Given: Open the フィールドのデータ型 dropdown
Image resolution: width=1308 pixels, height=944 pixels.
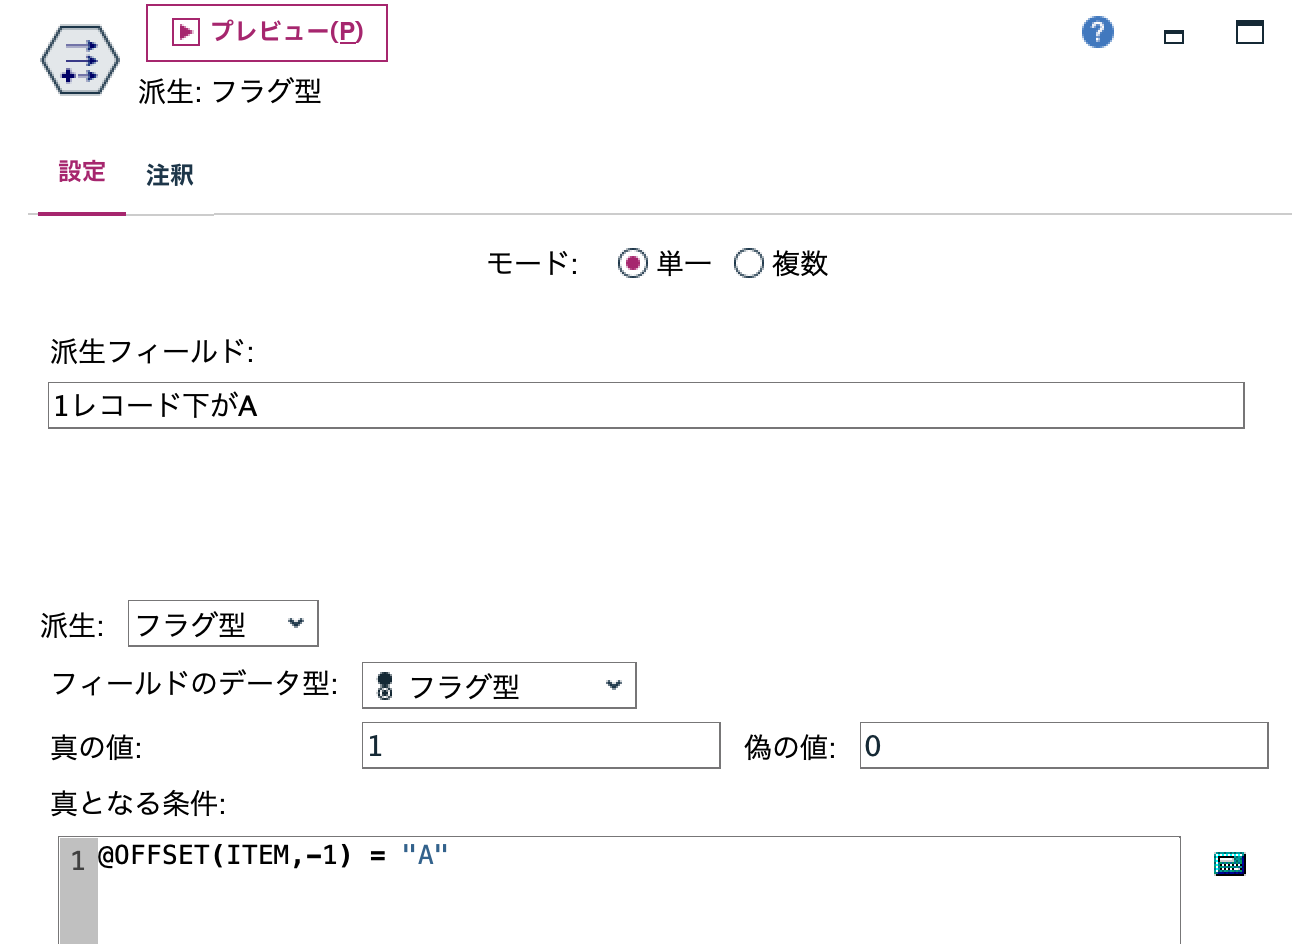Looking at the screenshot, I should pos(498,685).
